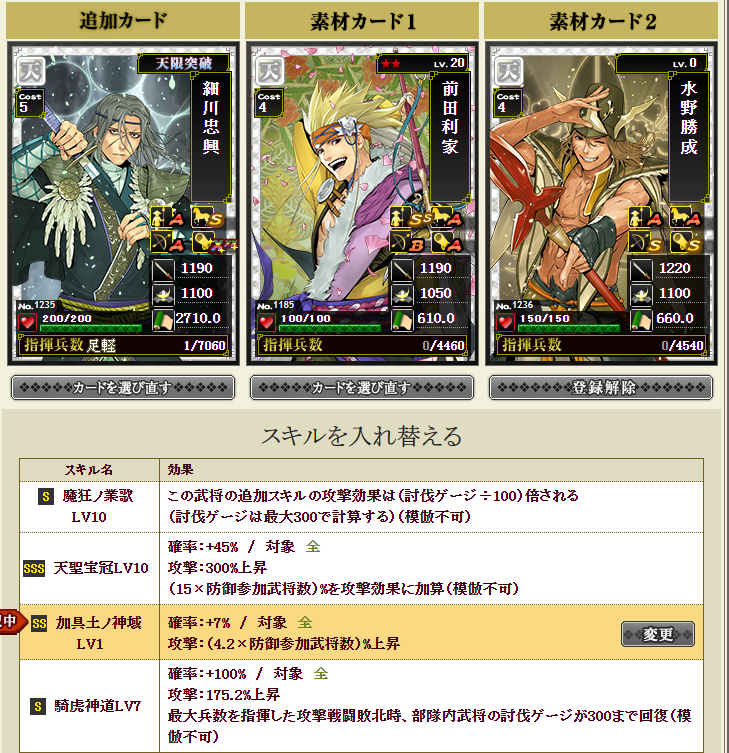Click the heart HP icon on 細川忠興 card
This screenshot has width=729, height=753.
click(27, 322)
